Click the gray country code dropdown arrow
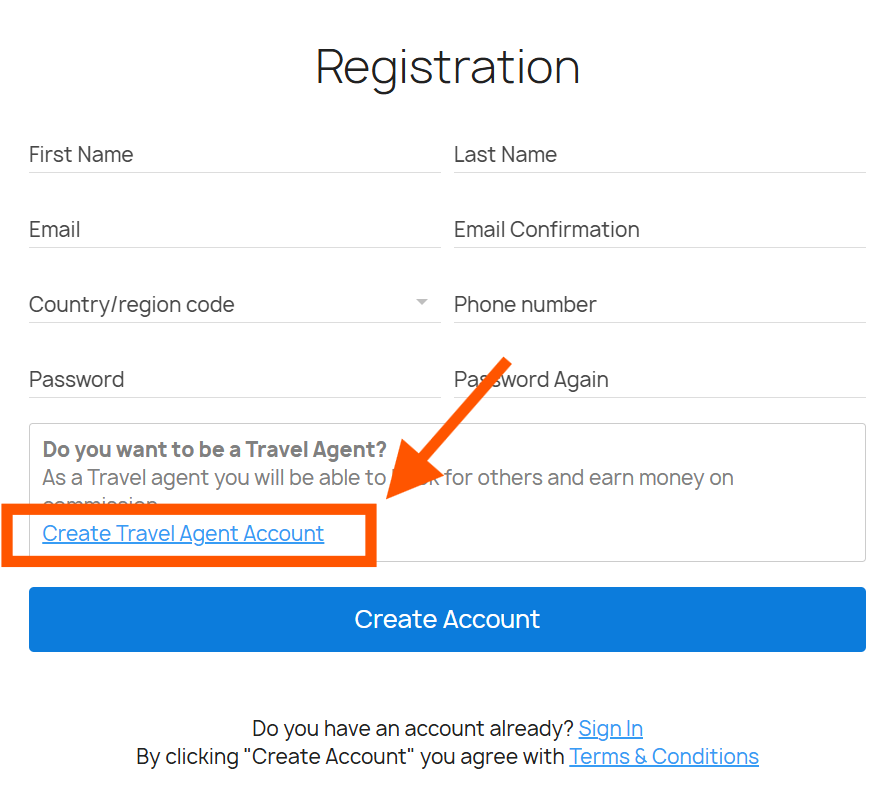This screenshot has width=889, height=785. tap(422, 302)
